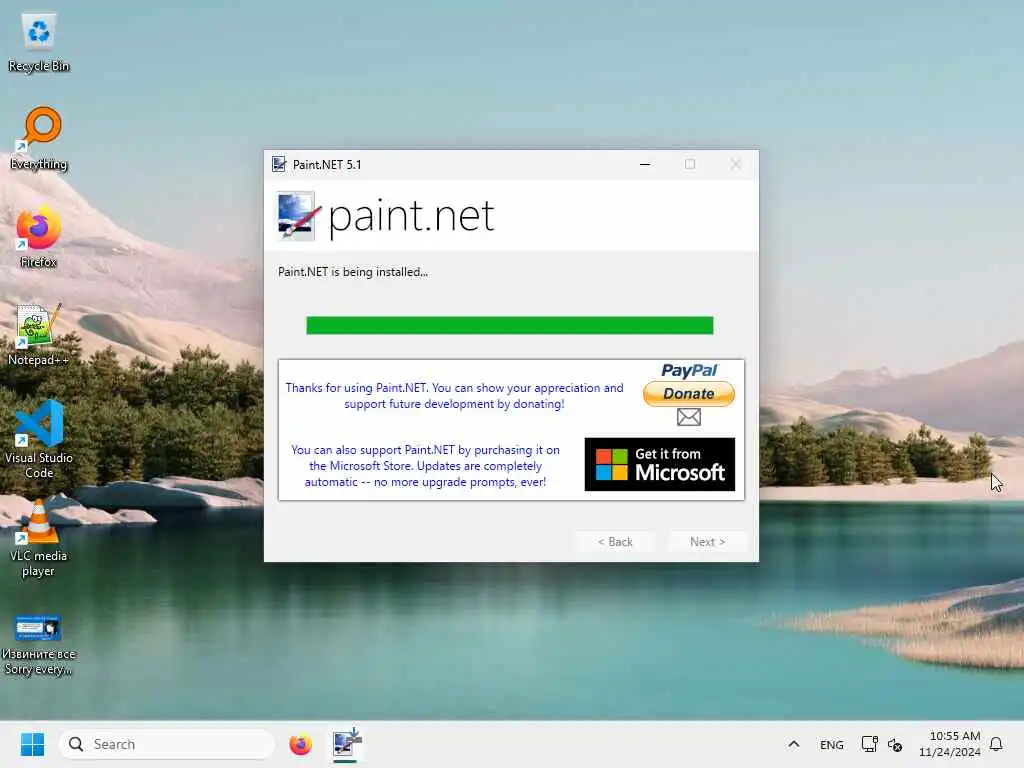Select the VLC media player desktop shortcut
The height and width of the screenshot is (768, 1024).
(39, 538)
